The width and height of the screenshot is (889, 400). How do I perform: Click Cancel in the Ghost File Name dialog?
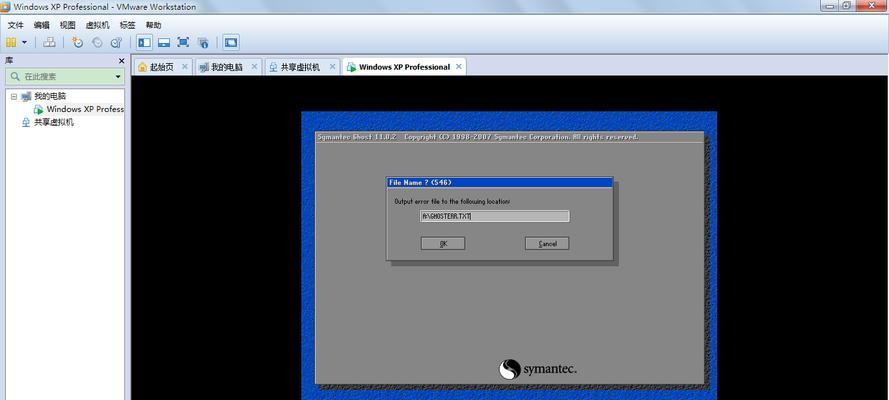pos(547,244)
